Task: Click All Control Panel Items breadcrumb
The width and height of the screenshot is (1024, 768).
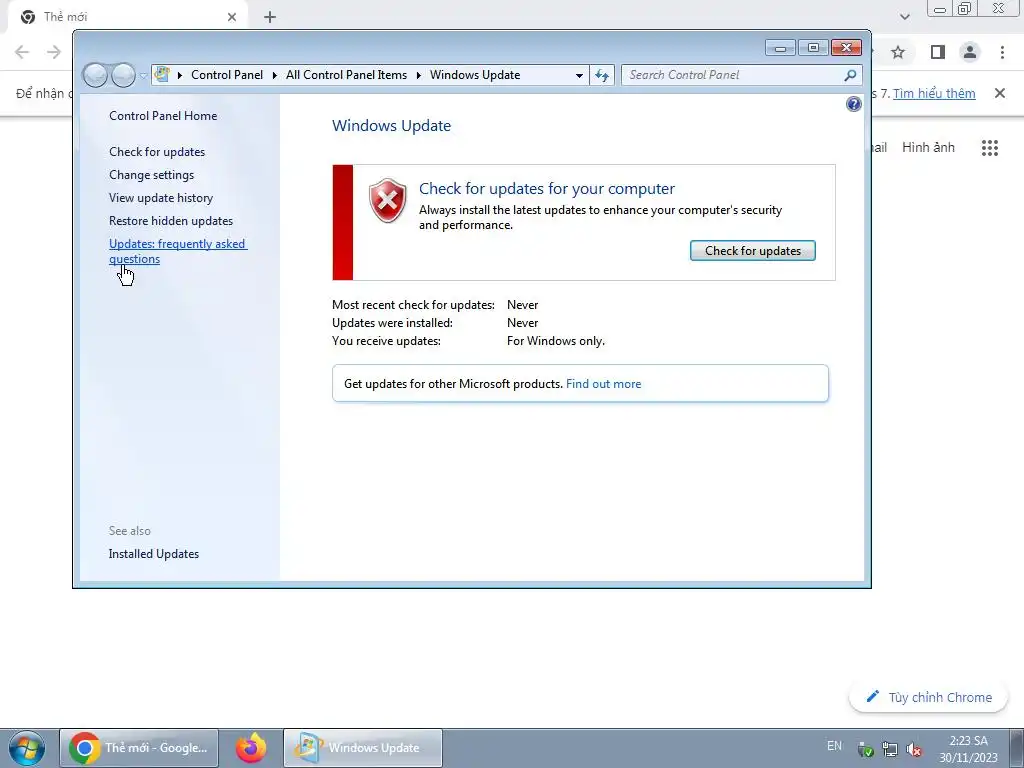Action: coord(346,75)
